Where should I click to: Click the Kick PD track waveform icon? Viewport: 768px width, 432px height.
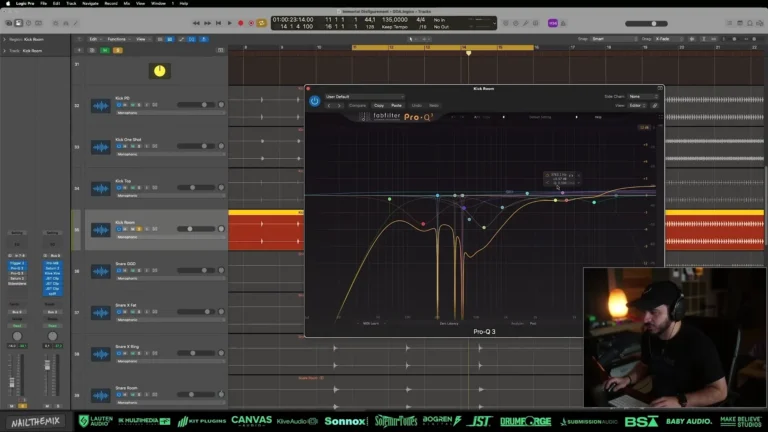[x=100, y=105]
